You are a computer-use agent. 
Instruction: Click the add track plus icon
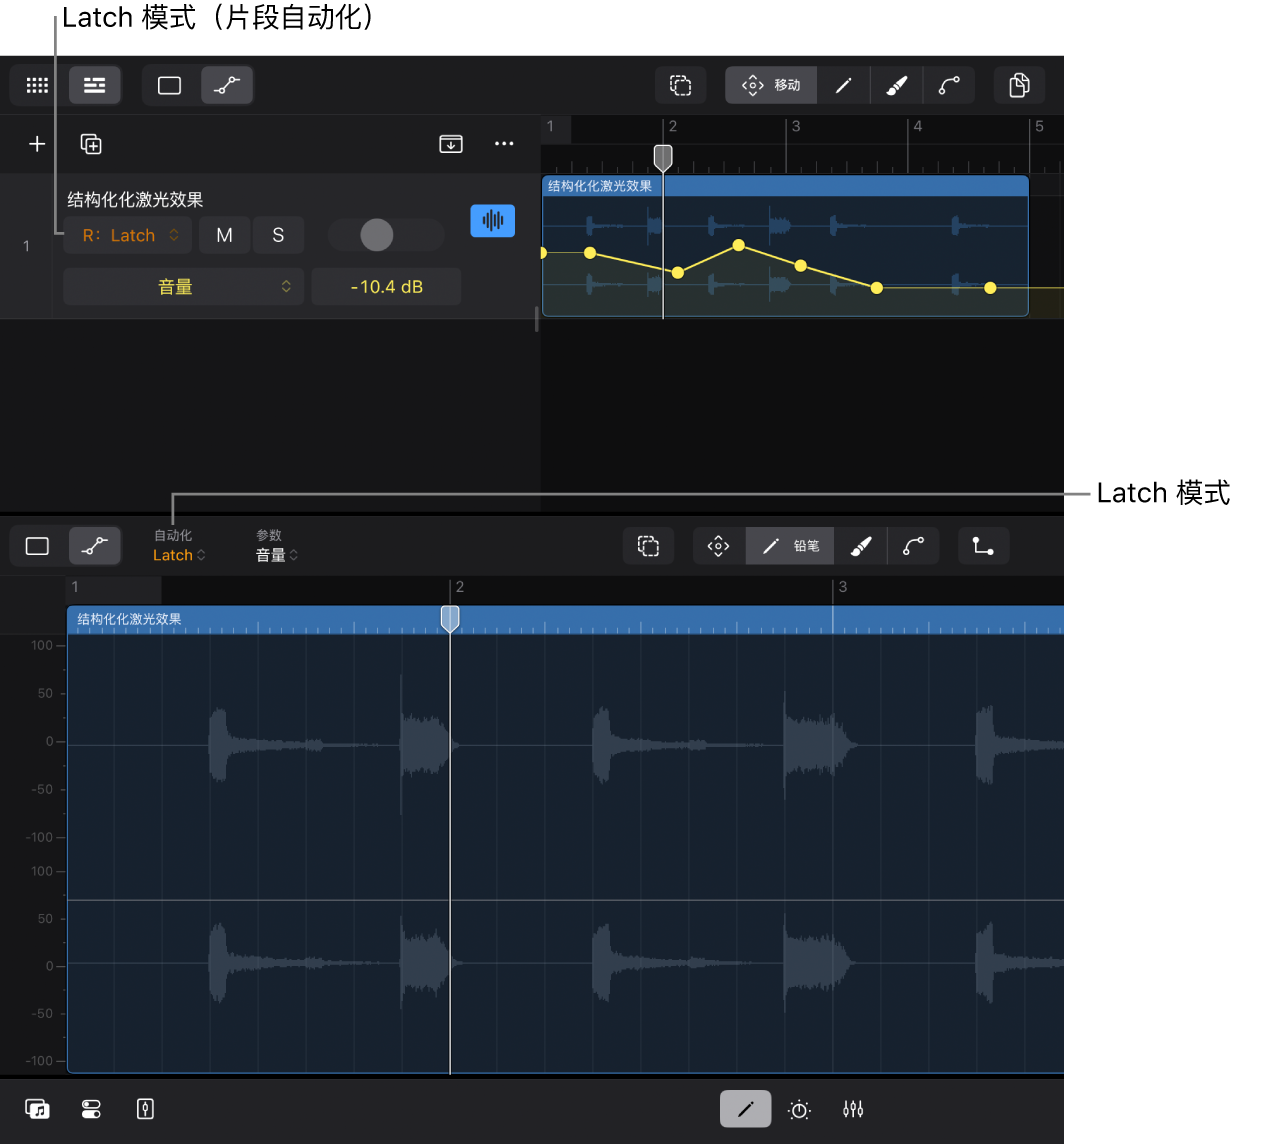pos(37,145)
